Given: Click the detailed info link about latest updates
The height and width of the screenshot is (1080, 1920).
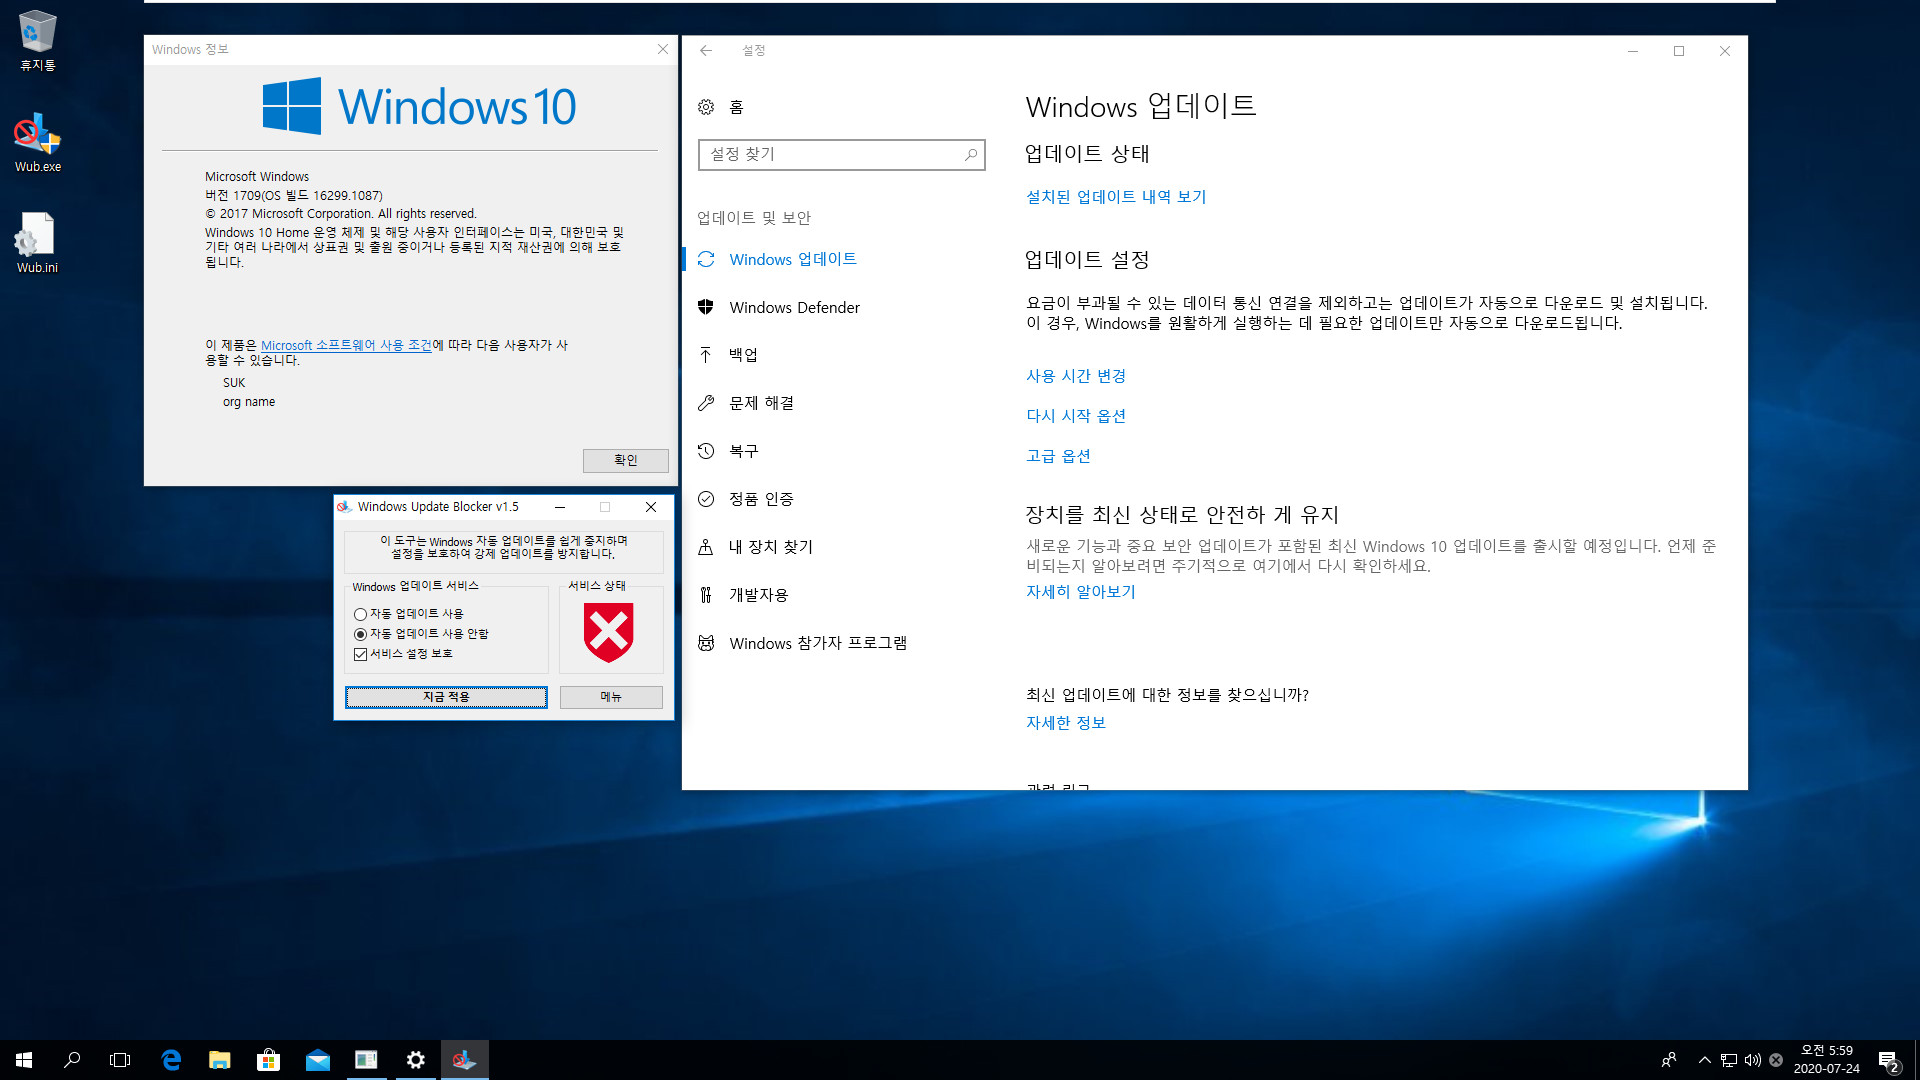Looking at the screenshot, I should [x=1066, y=723].
